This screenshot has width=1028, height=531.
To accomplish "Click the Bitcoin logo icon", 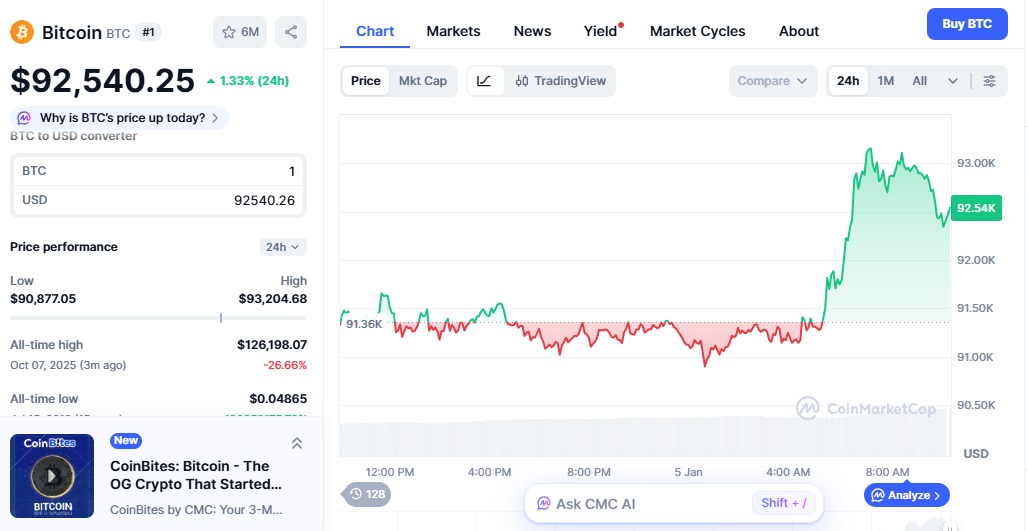I will tap(22, 32).
